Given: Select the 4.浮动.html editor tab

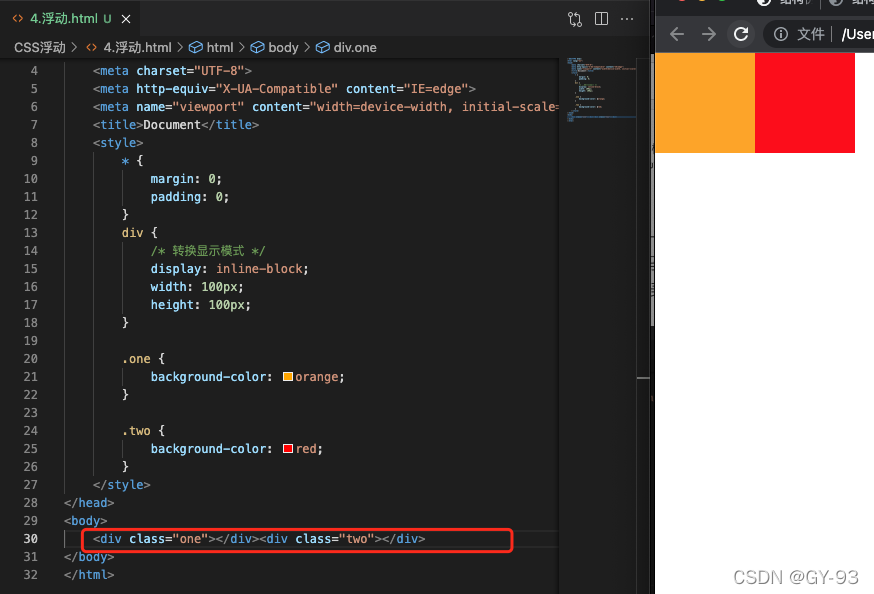Looking at the screenshot, I should tap(70, 18).
